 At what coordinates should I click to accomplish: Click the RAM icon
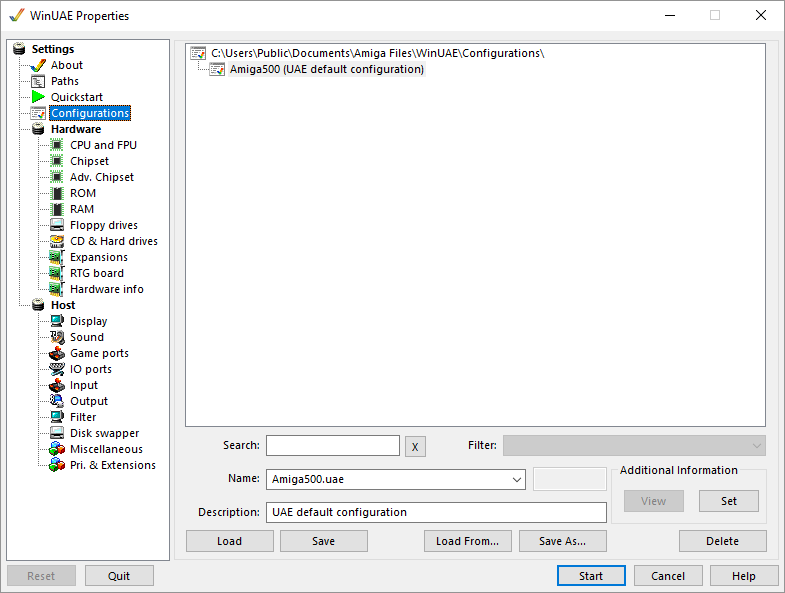[57, 209]
